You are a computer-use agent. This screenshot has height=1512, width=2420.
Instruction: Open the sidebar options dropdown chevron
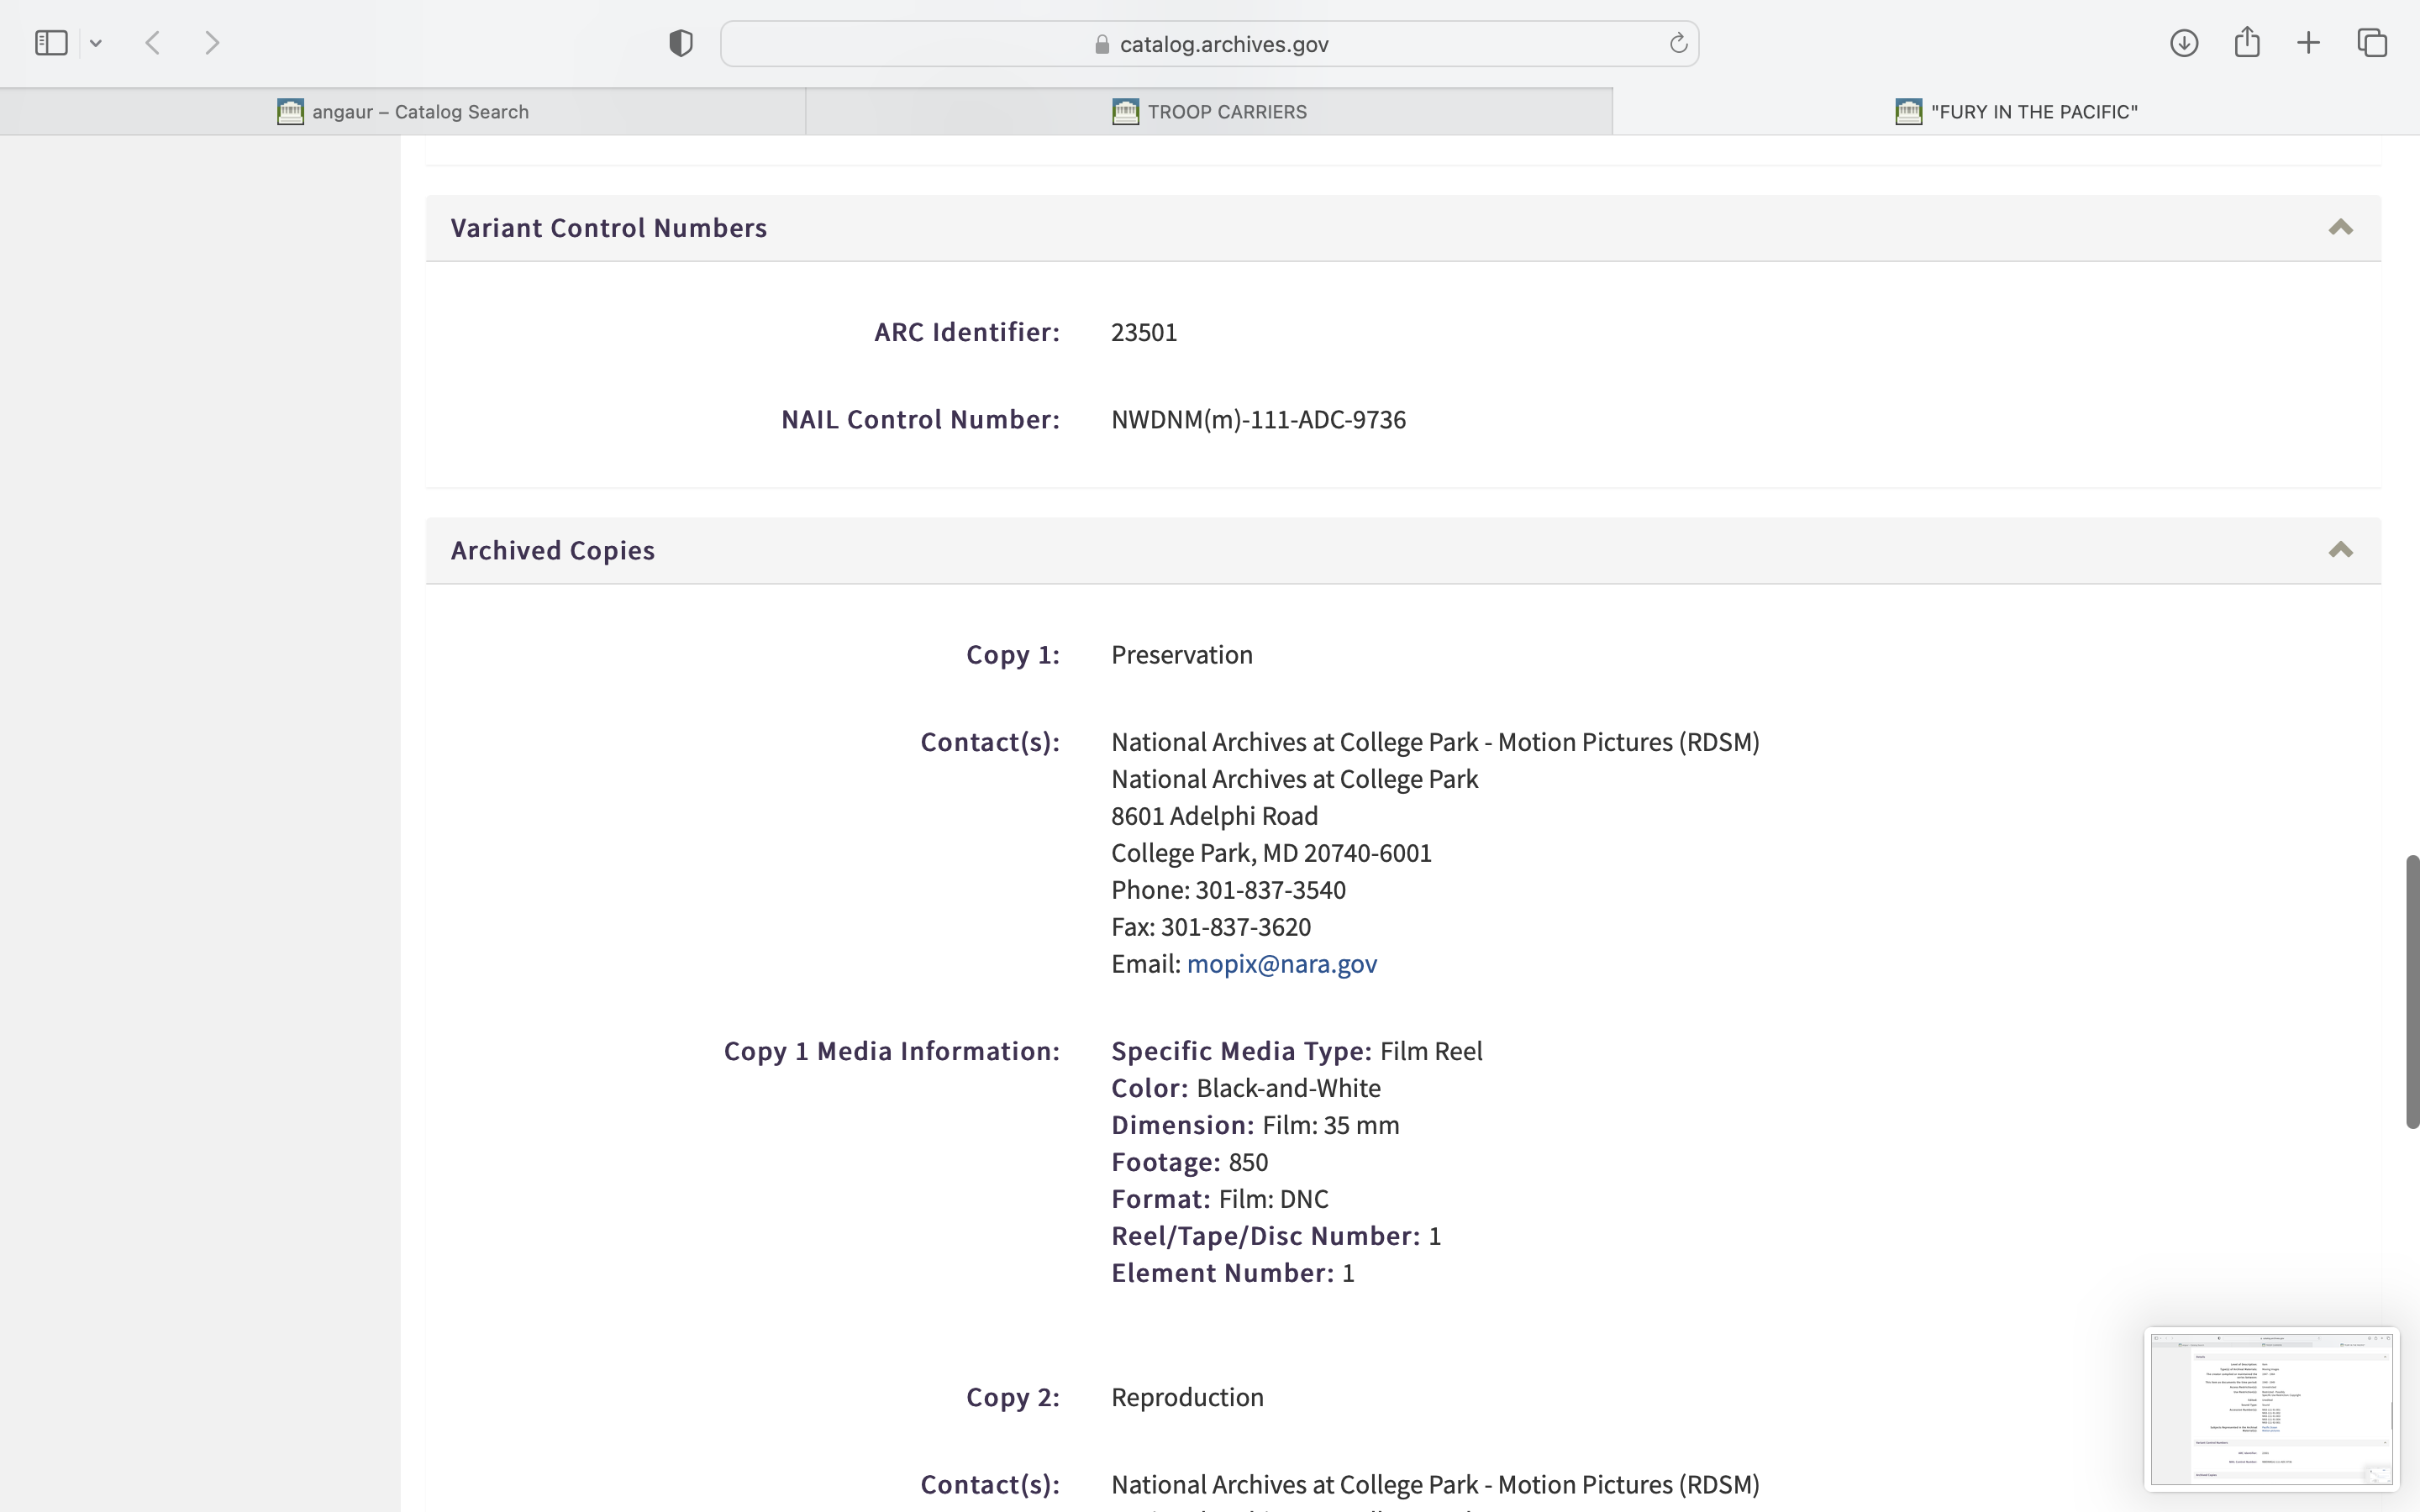click(x=96, y=43)
